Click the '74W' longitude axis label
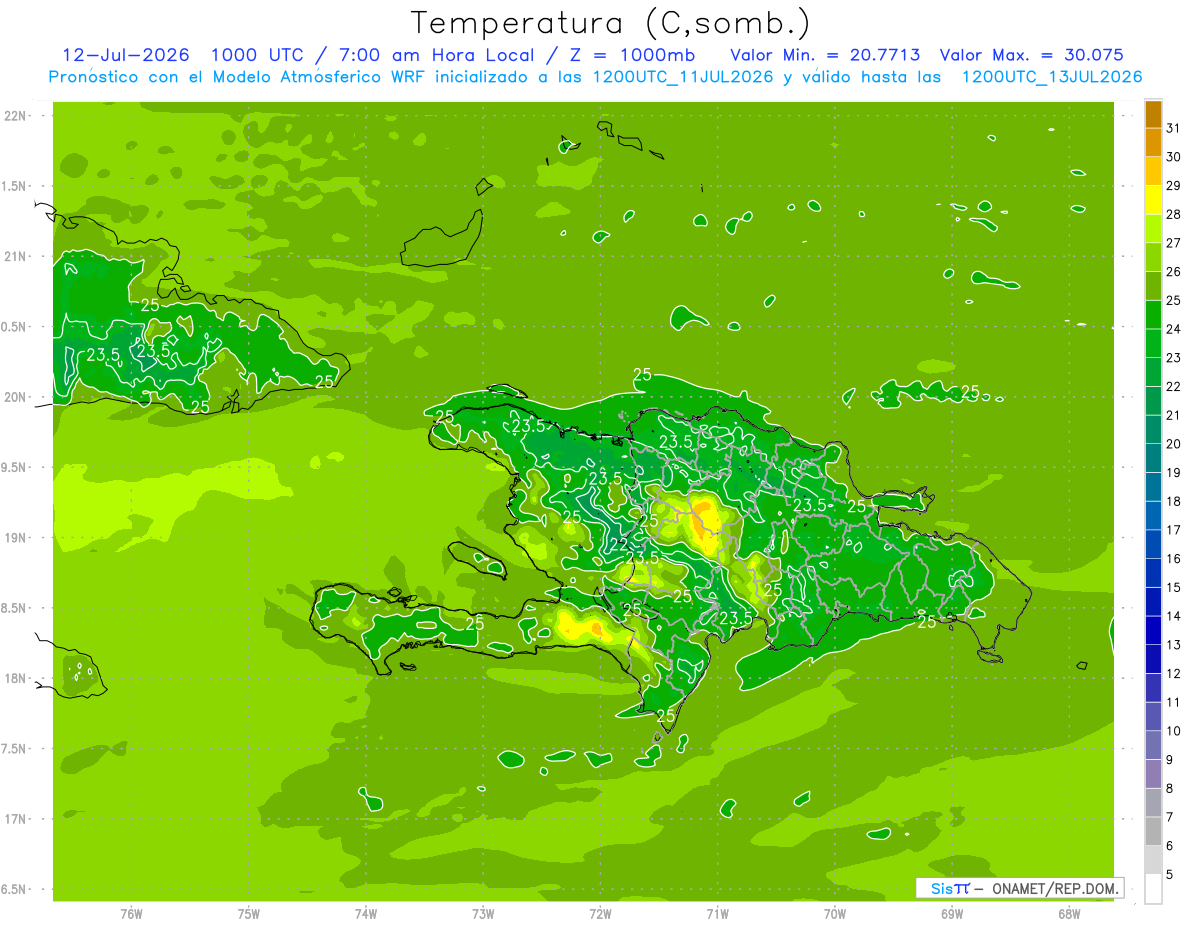The width and height of the screenshot is (1200, 927). pos(366,913)
